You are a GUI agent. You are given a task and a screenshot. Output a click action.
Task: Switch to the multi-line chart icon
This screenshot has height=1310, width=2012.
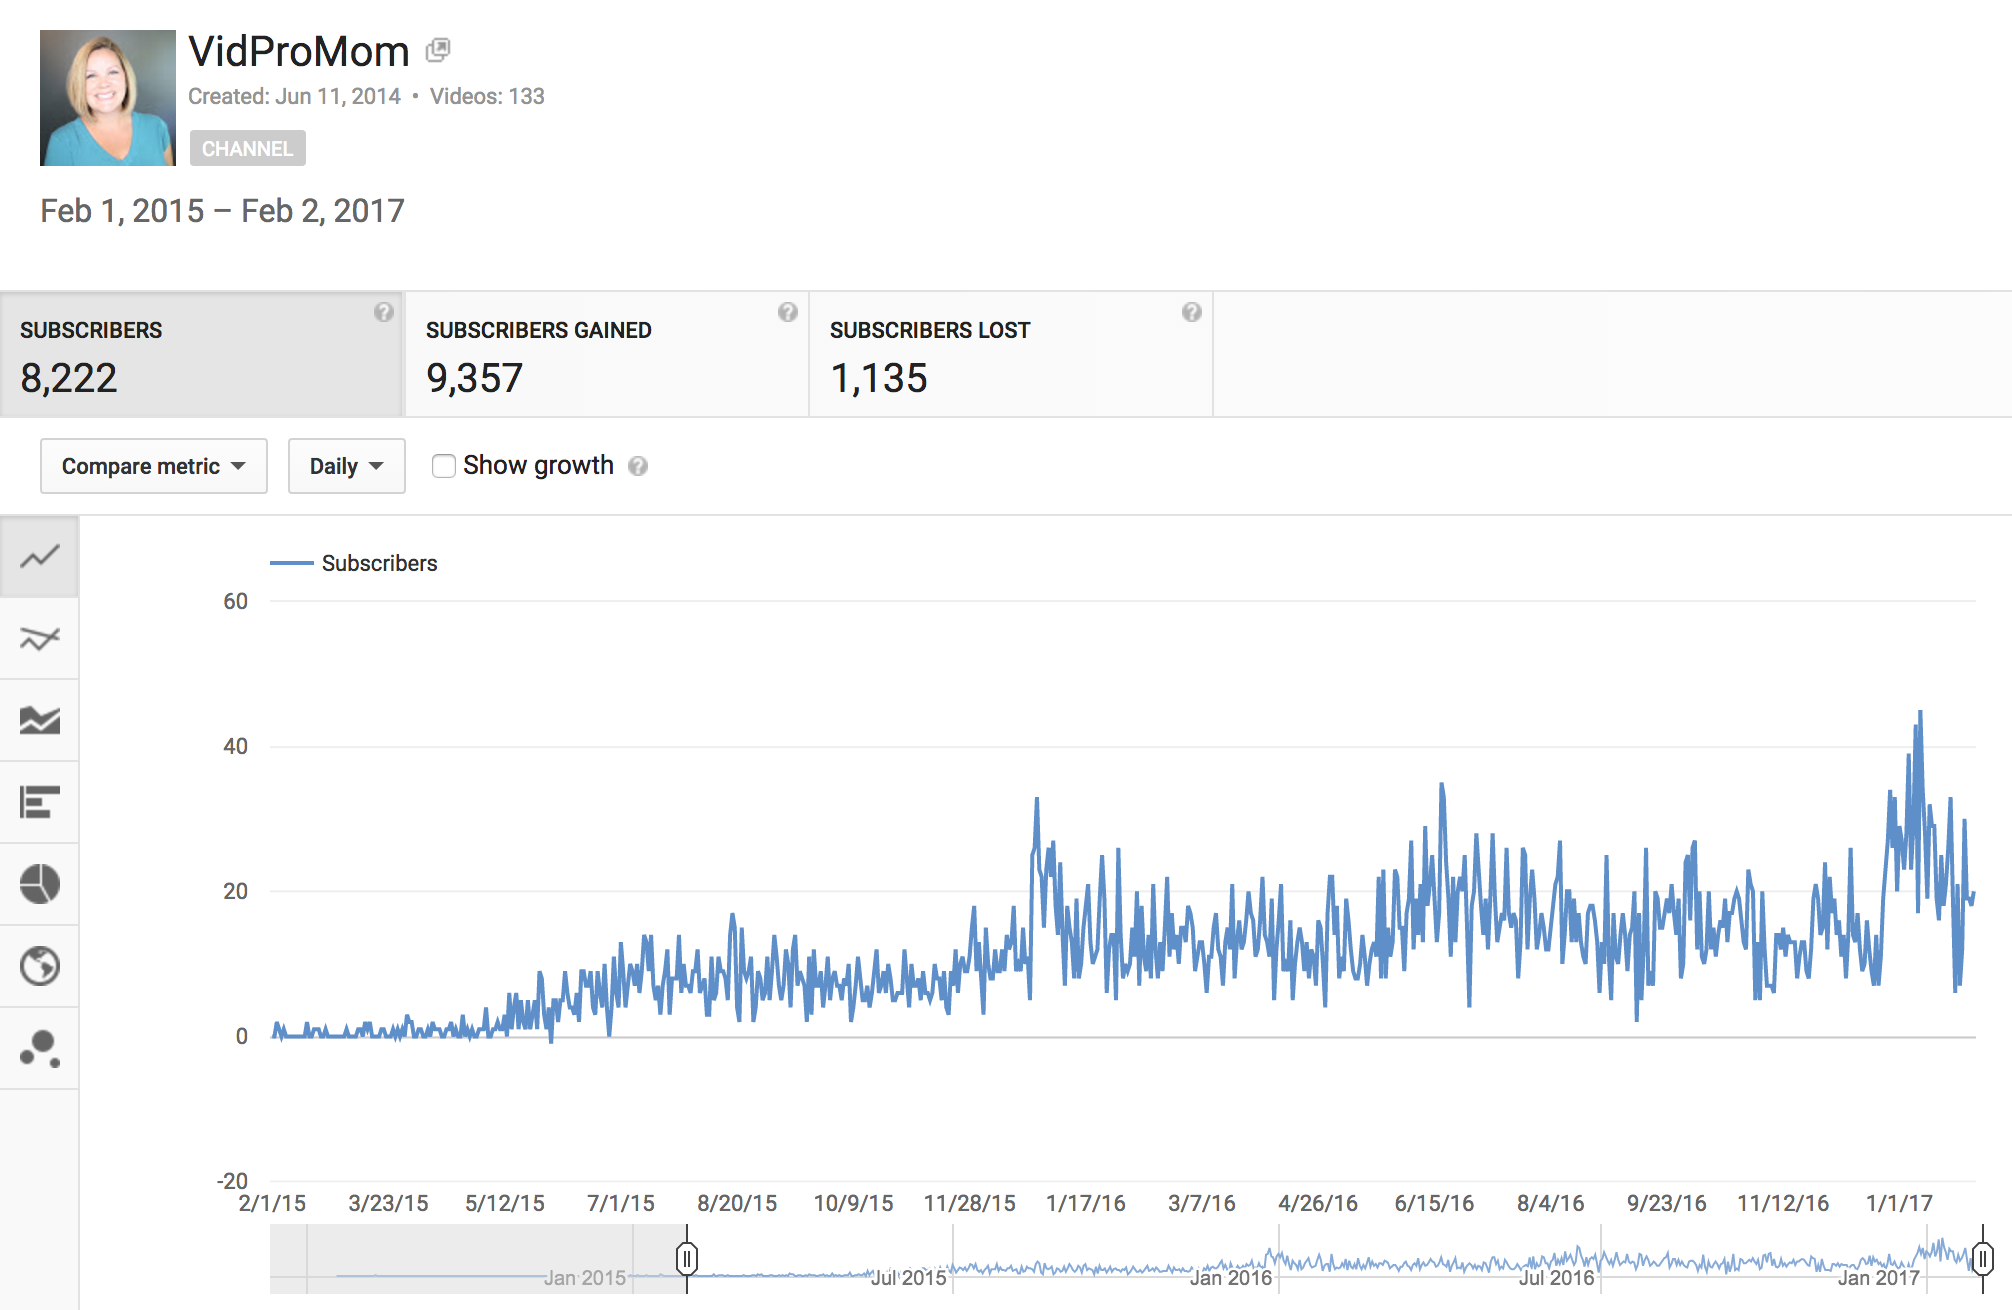40,639
